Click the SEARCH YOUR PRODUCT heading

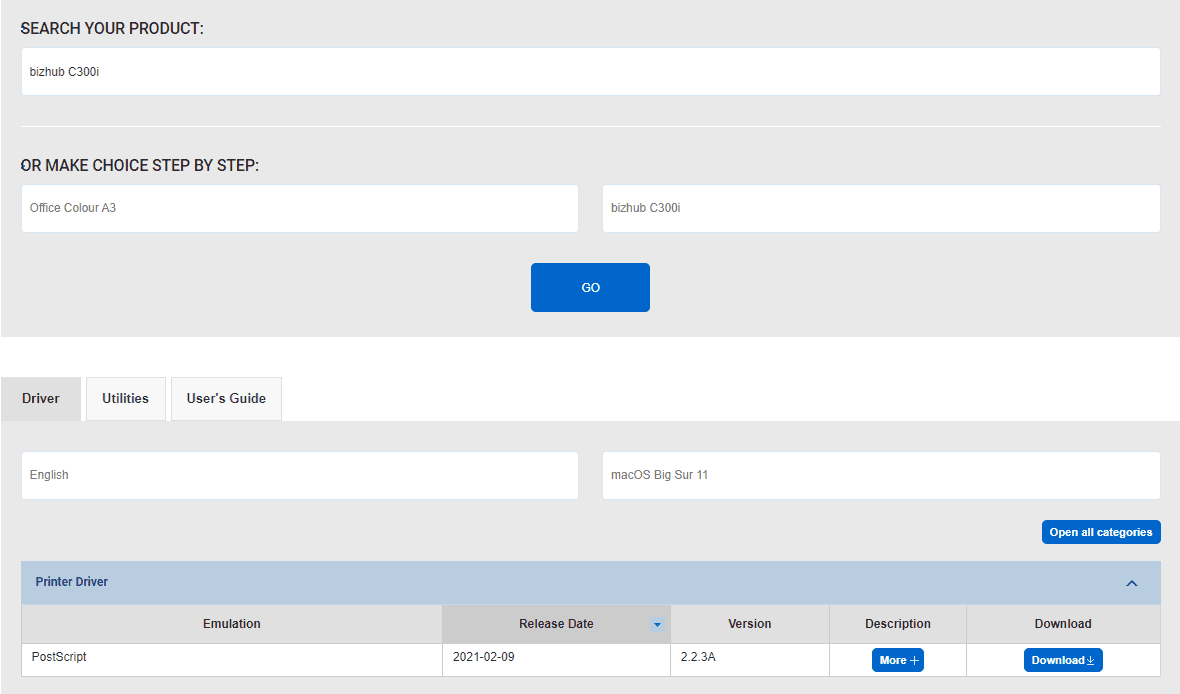point(112,29)
